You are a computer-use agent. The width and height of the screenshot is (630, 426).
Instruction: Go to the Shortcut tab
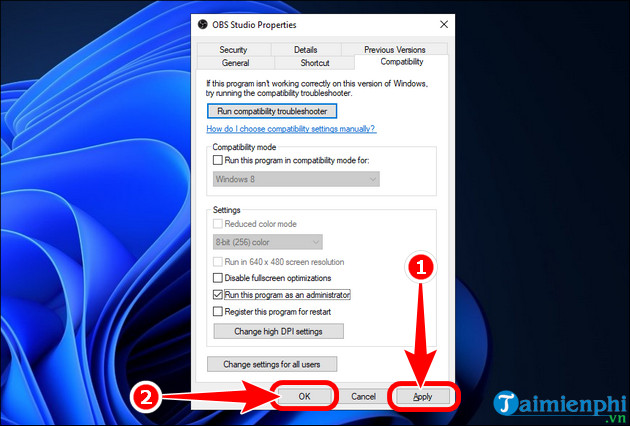(x=315, y=63)
